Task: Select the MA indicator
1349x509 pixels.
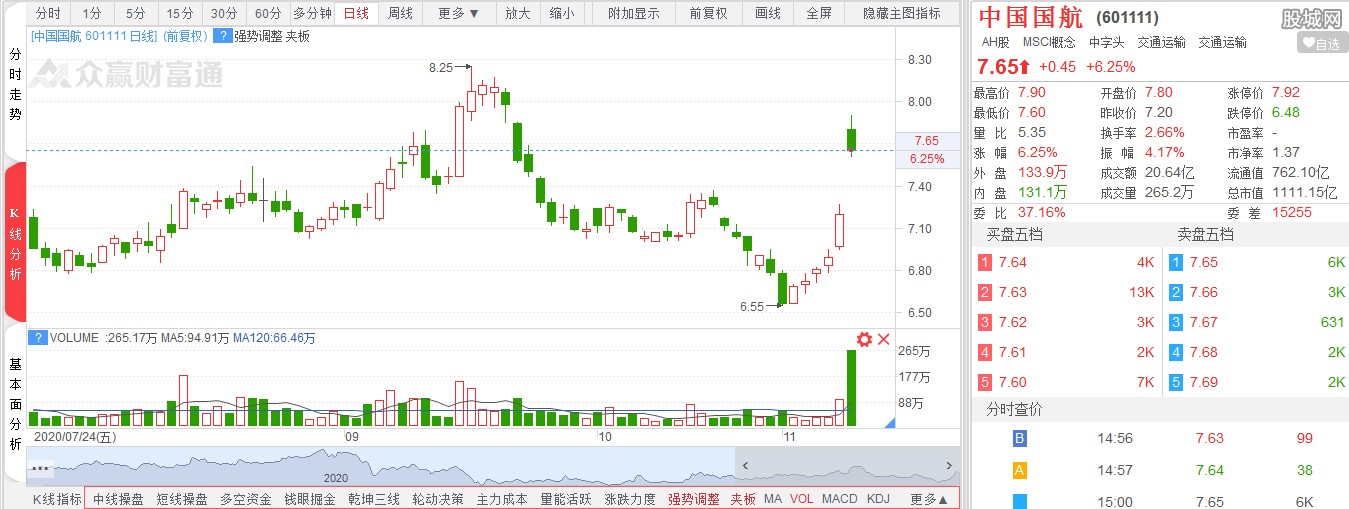Action: 773,499
